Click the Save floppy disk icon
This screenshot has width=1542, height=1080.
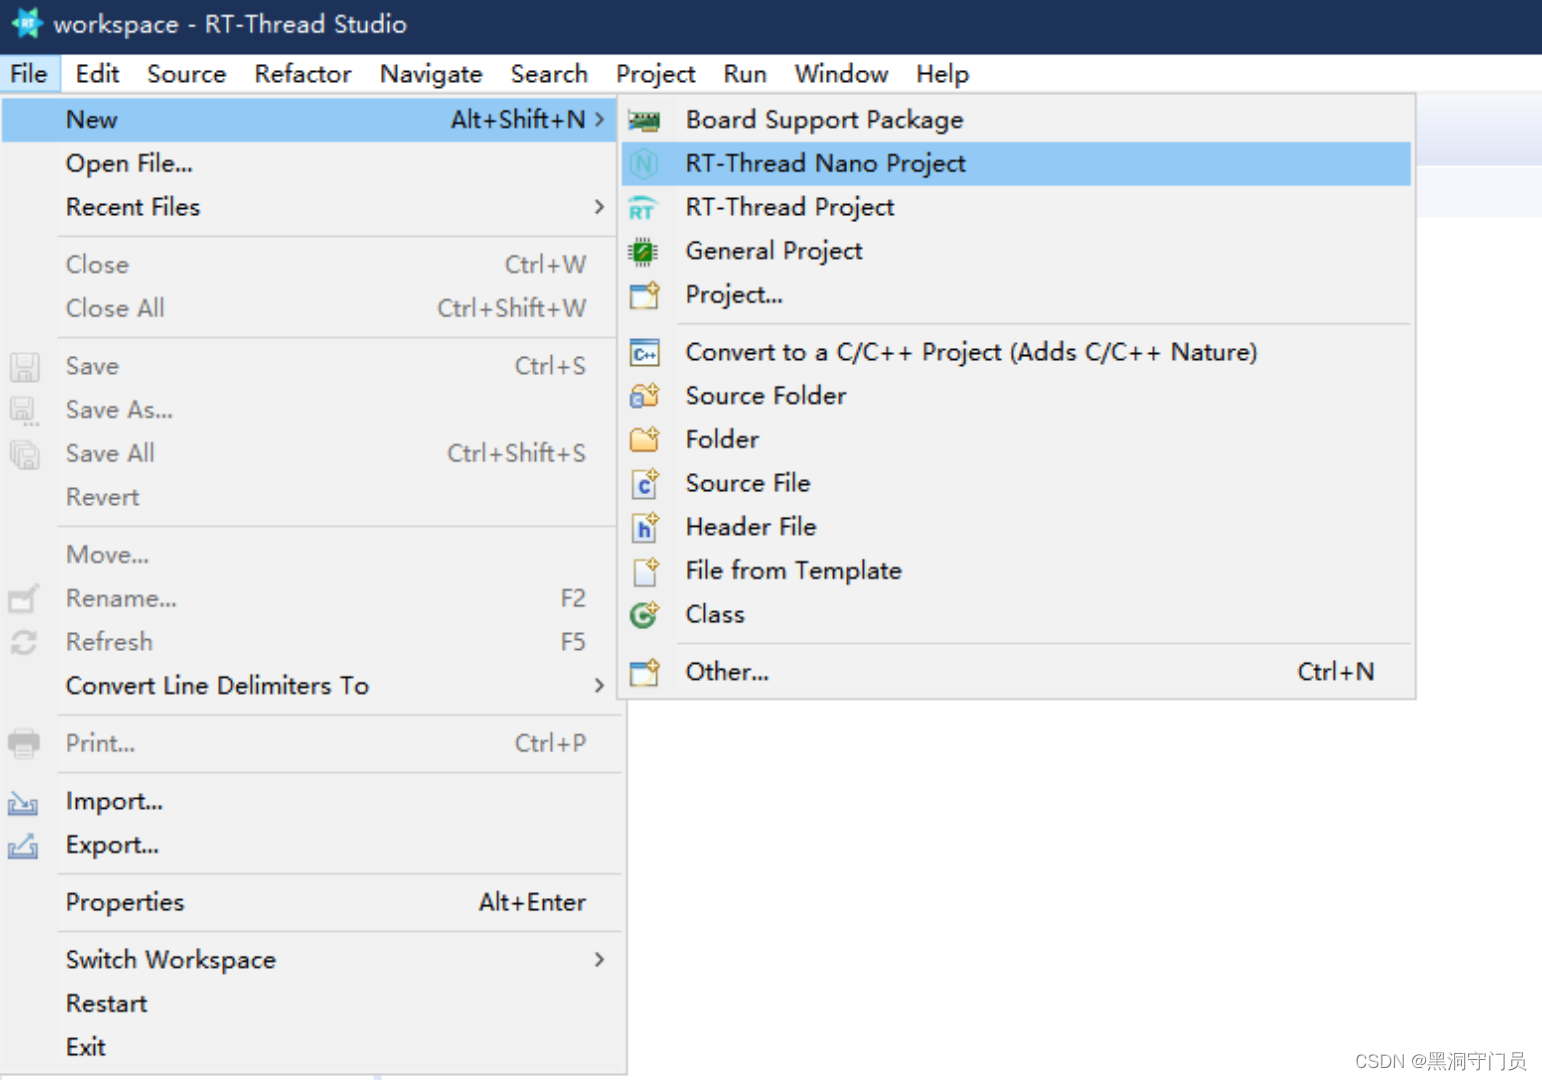click(x=24, y=367)
